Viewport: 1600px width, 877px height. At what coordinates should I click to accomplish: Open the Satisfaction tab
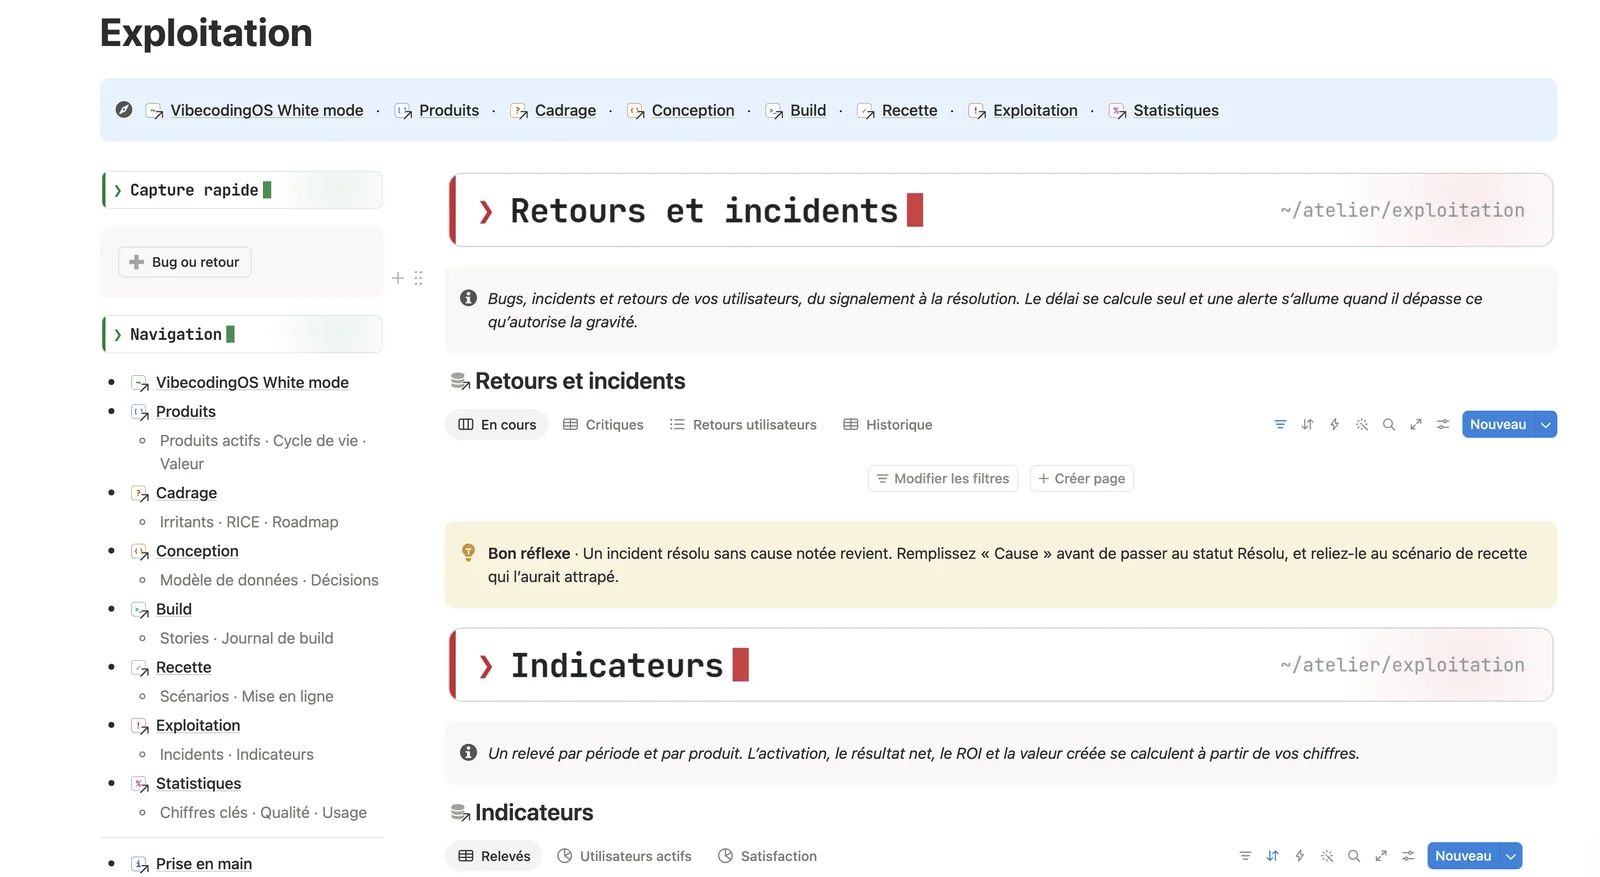tap(767, 856)
